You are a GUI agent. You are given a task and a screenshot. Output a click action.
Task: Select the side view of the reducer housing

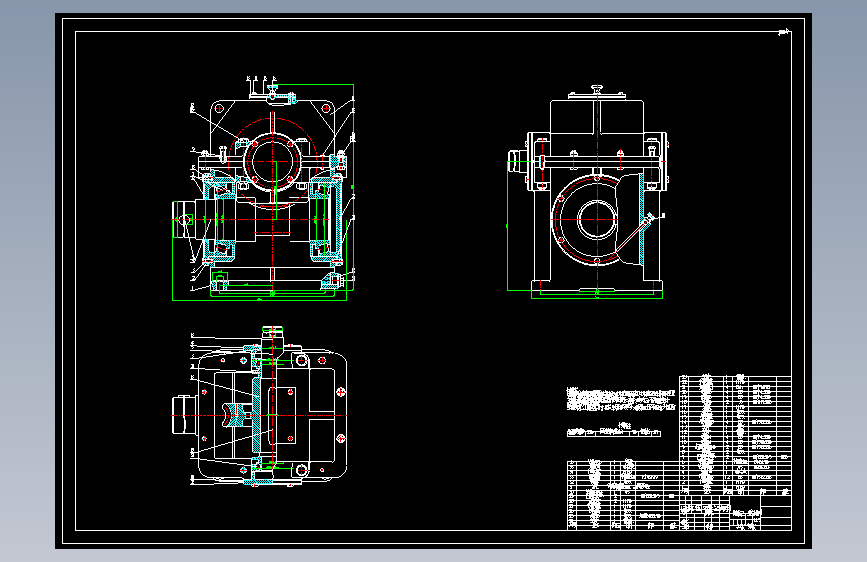tap(588, 192)
